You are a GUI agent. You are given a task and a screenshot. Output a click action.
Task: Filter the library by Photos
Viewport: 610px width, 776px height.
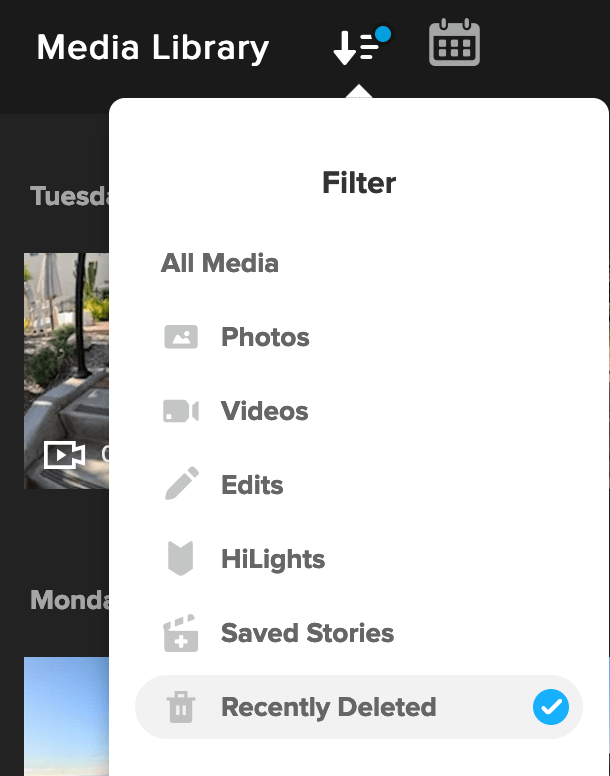tap(265, 337)
